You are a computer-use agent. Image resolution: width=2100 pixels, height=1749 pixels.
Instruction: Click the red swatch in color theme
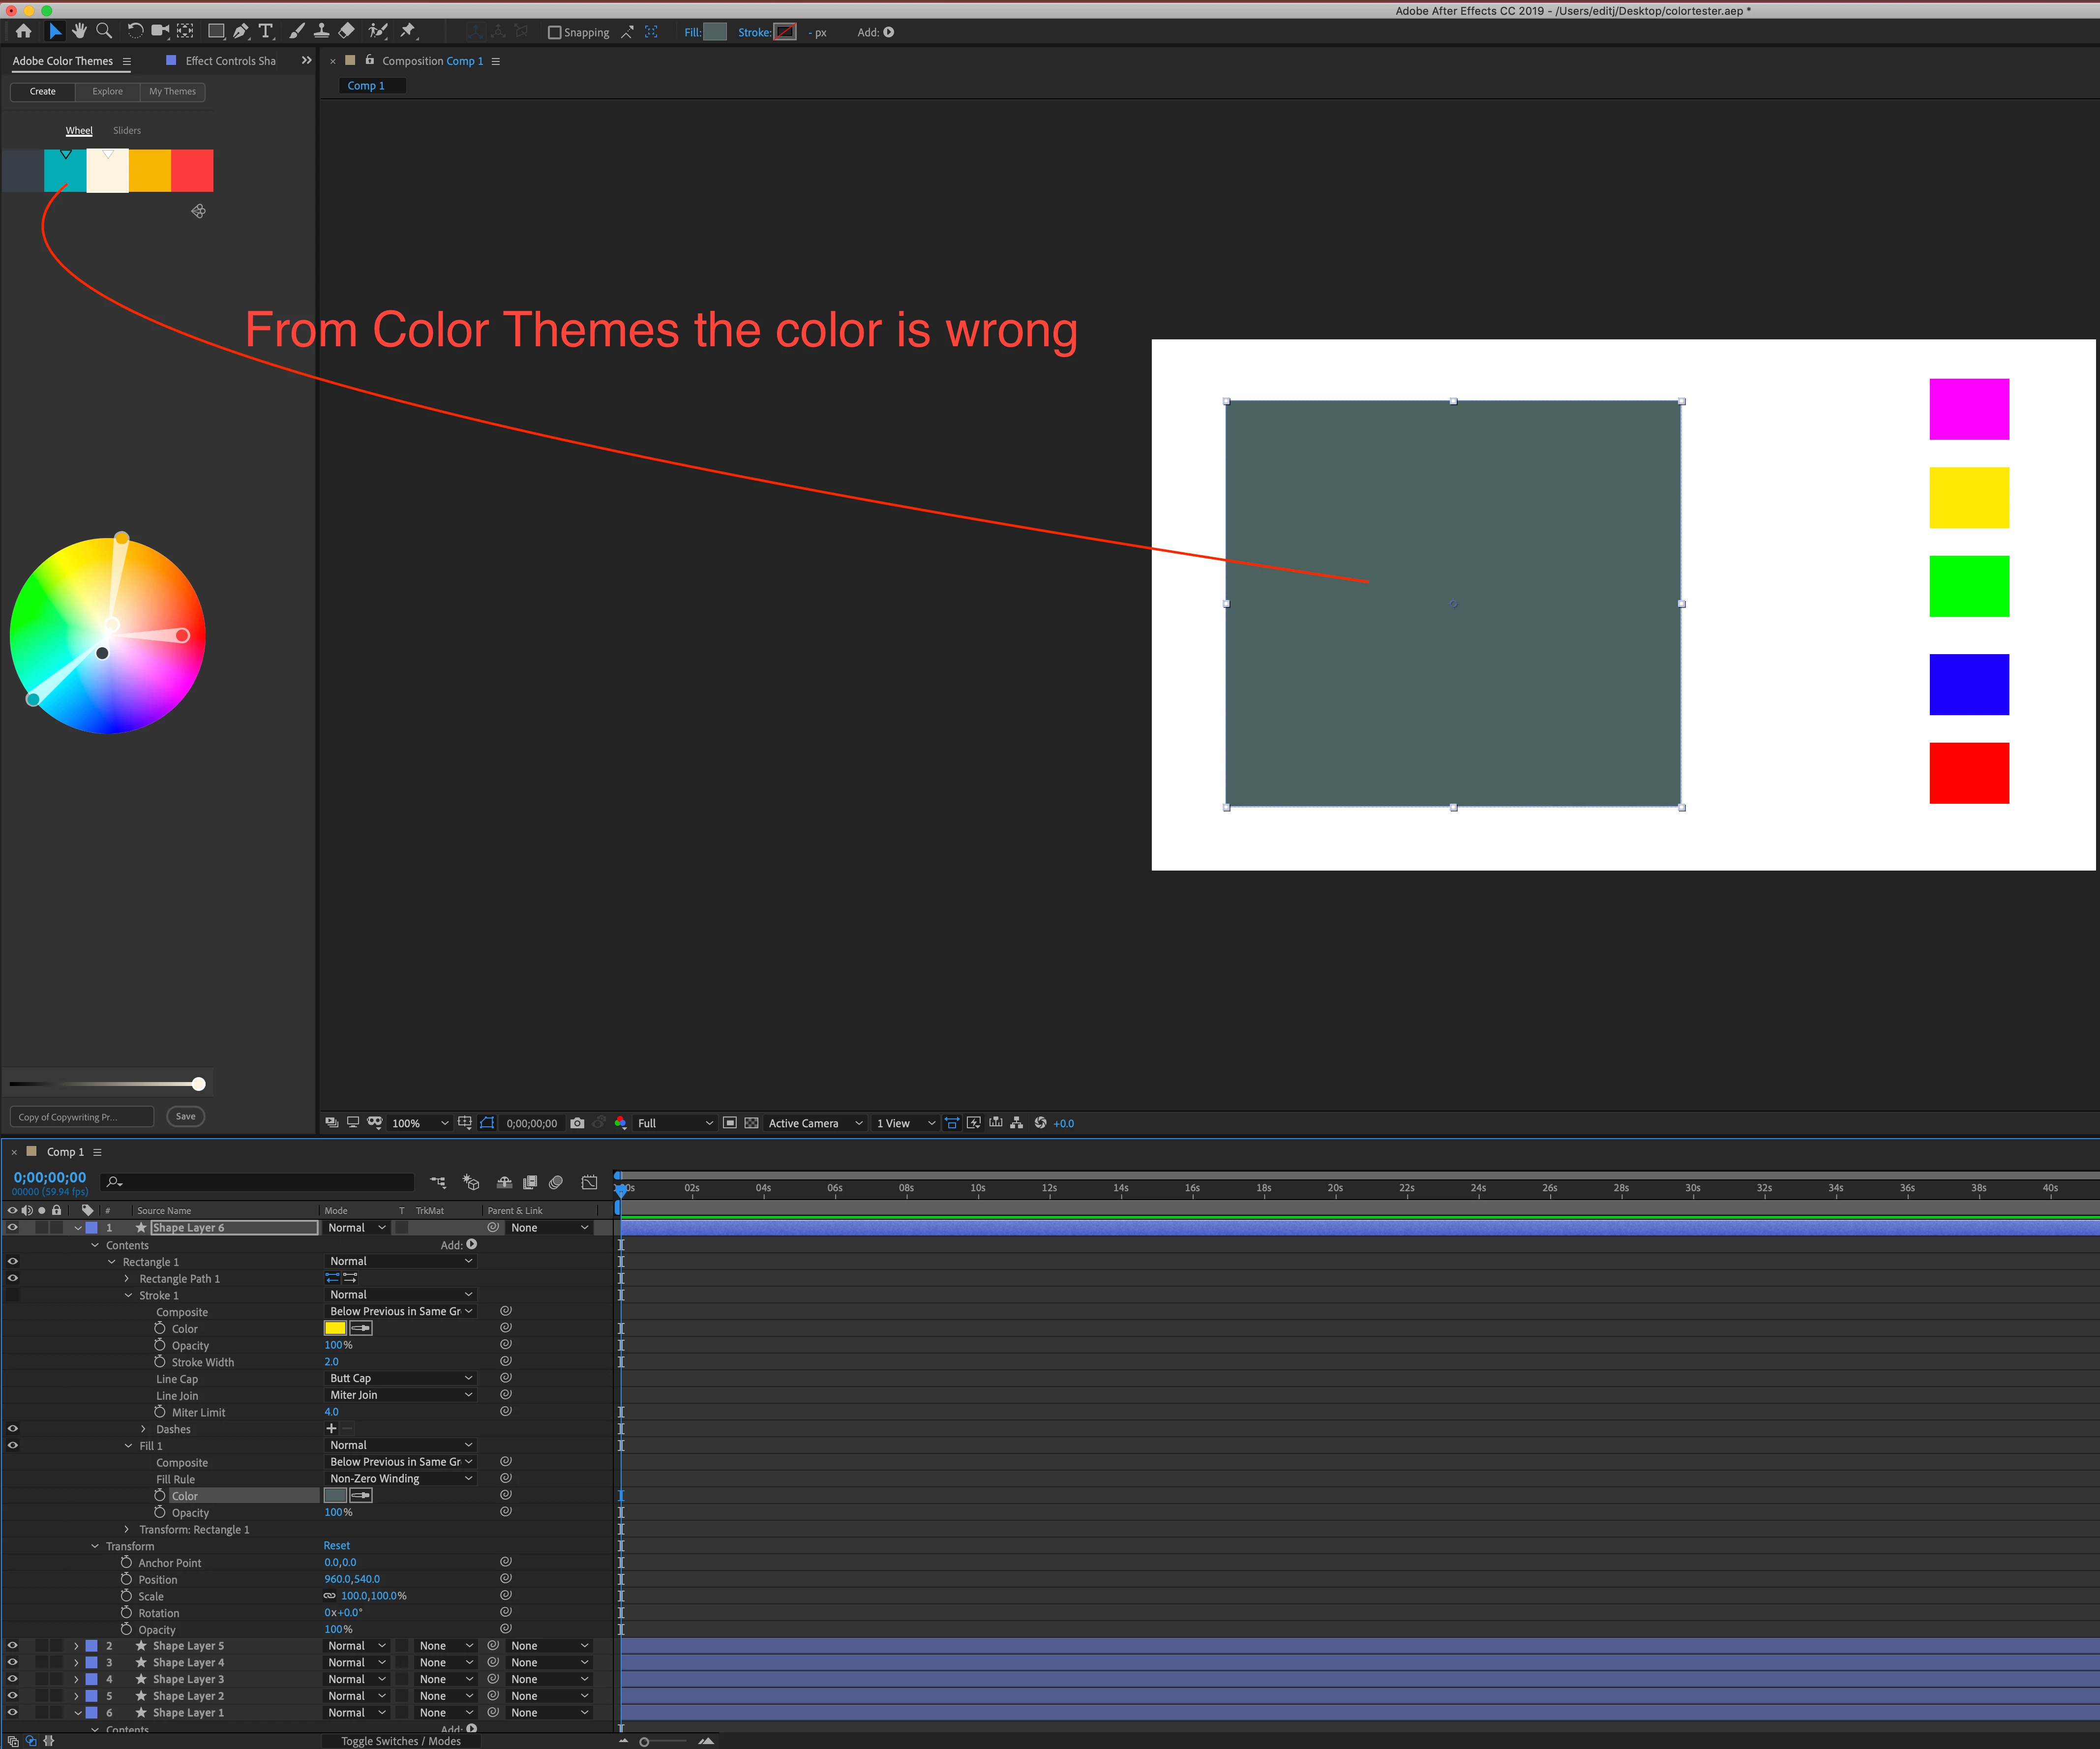192,170
